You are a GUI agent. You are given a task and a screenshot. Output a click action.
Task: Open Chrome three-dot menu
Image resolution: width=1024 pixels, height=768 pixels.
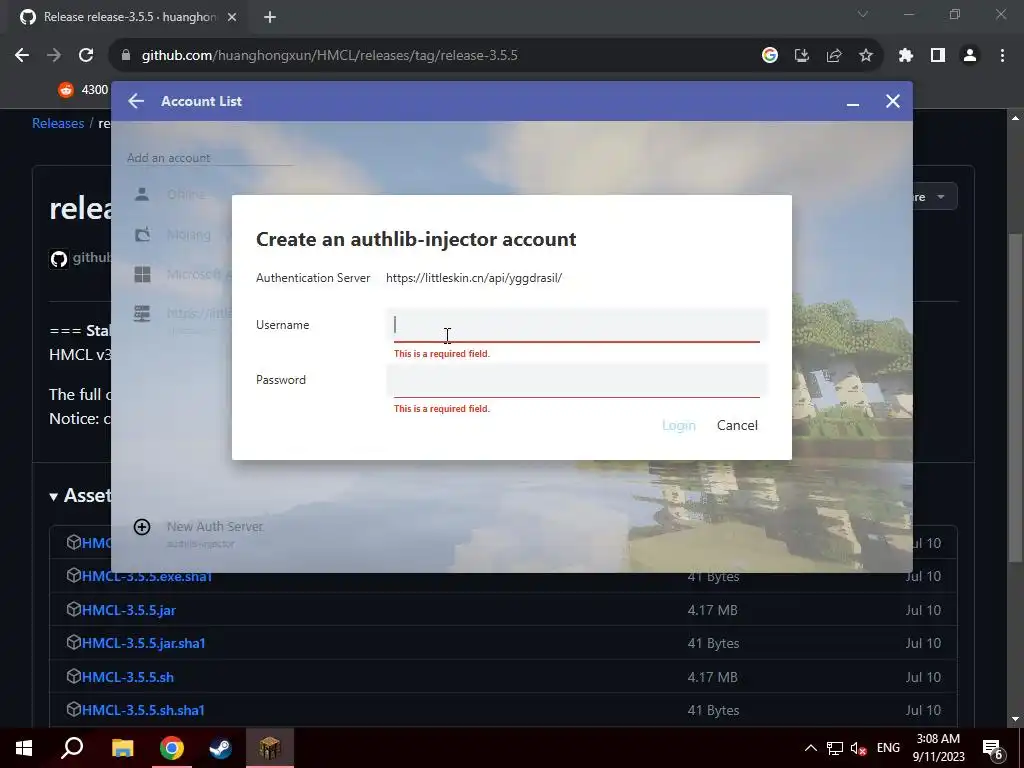(x=1002, y=56)
